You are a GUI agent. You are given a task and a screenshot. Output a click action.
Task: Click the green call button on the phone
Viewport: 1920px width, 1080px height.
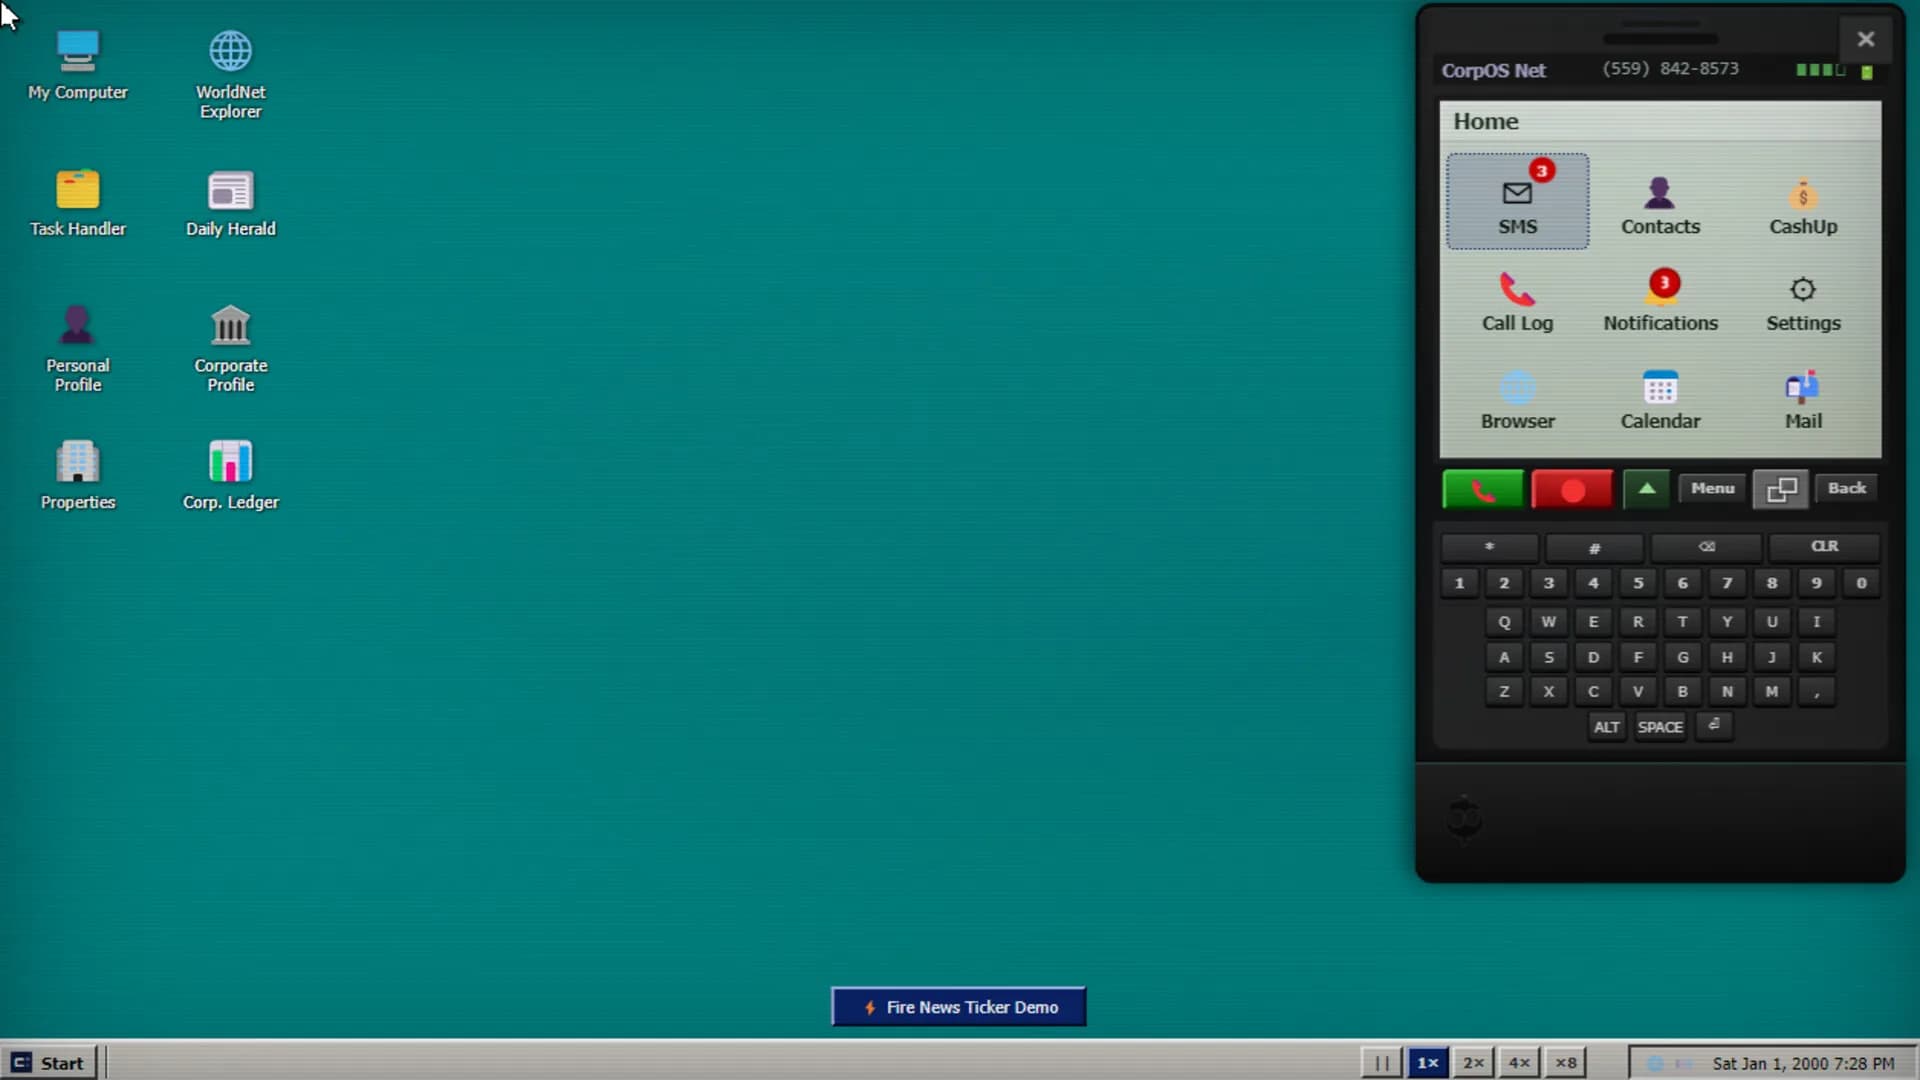[1483, 489]
